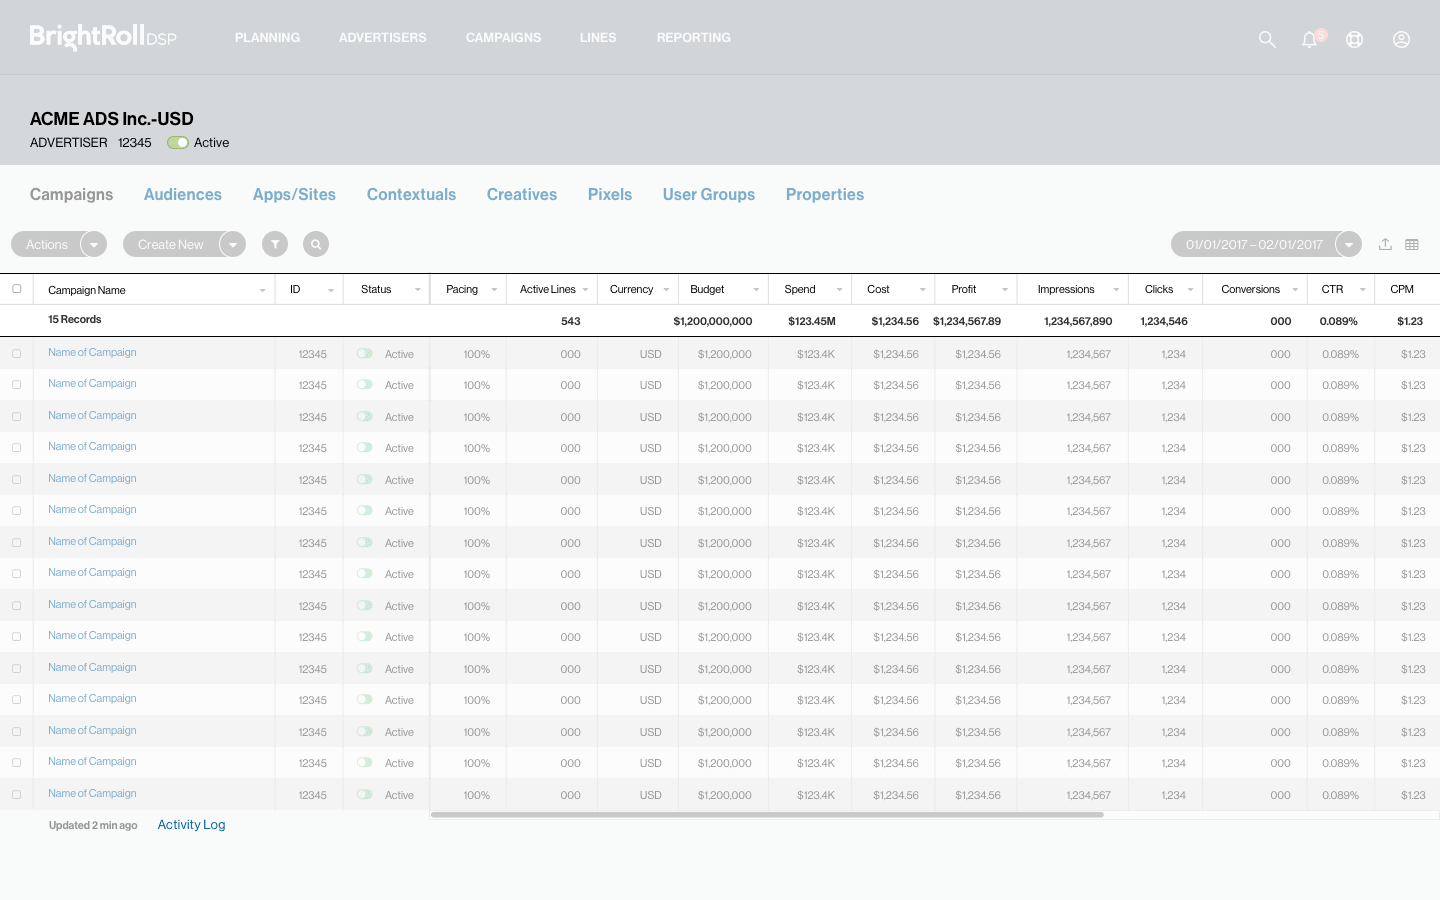1440x900 pixels.
Task: Open the user account profile icon
Action: tap(1401, 39)
